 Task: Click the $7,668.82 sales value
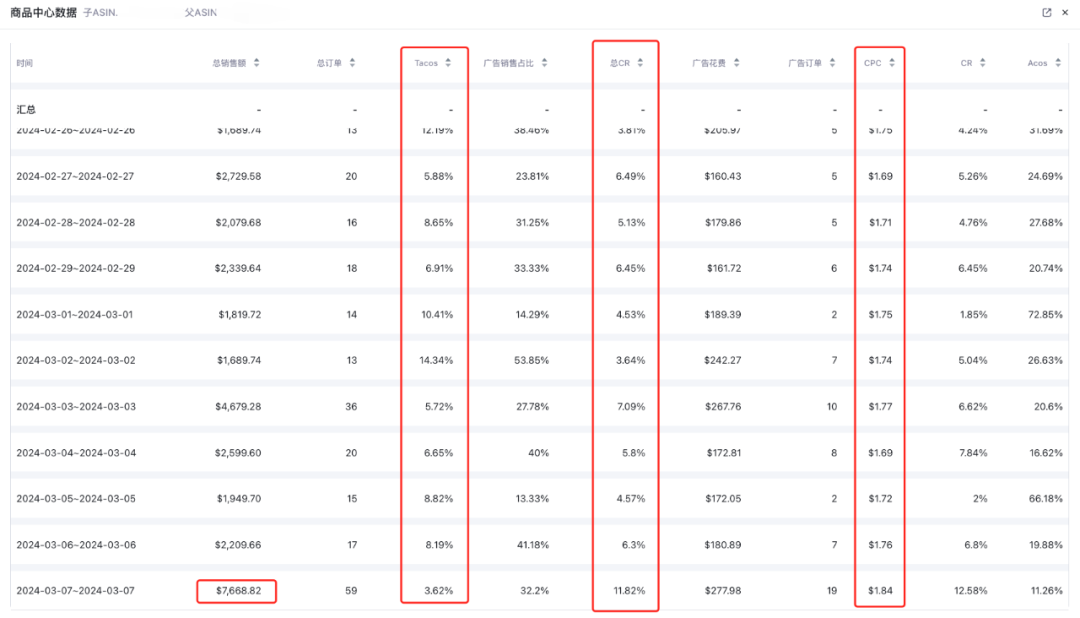click(x=238, y=590)
